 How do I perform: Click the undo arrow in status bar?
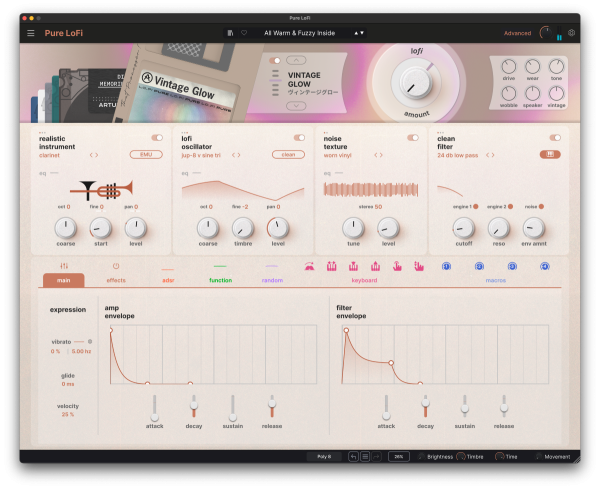coord(353,456)
